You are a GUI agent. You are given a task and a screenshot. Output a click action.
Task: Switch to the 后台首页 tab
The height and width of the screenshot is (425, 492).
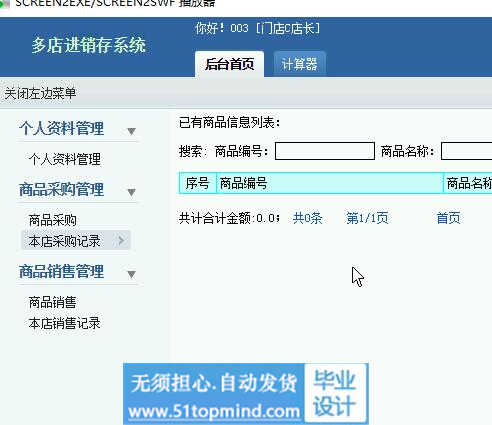point(229,64)
